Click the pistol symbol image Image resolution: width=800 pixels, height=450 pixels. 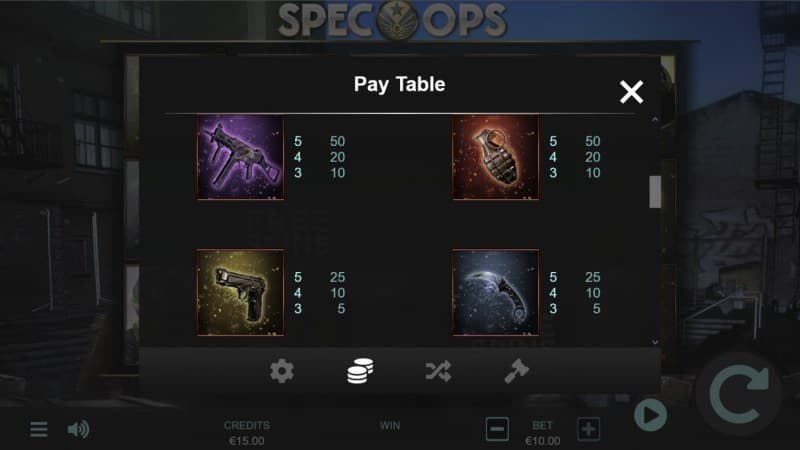pyautogui.click(x=240, y=292)
